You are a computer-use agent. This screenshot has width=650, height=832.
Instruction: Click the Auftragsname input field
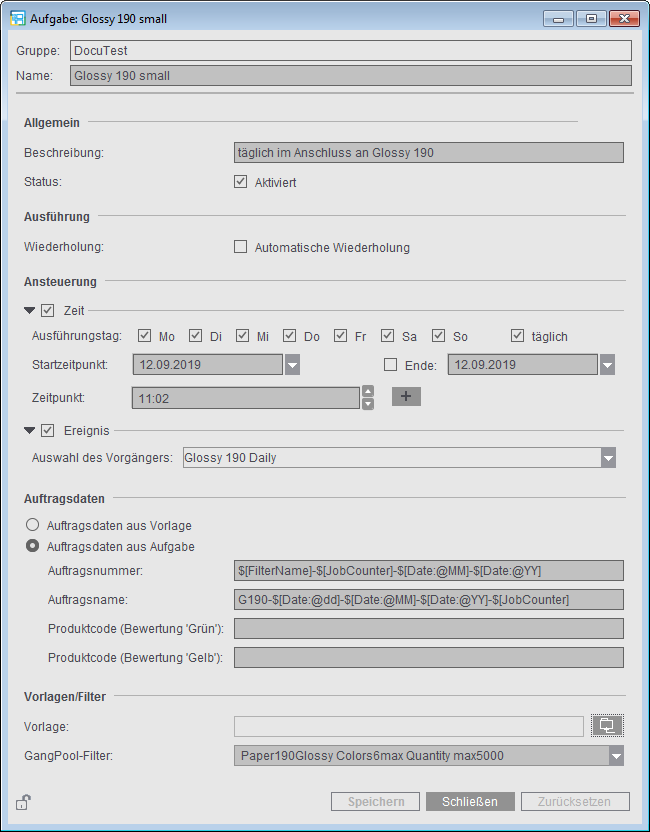click(x=429, y=600)
